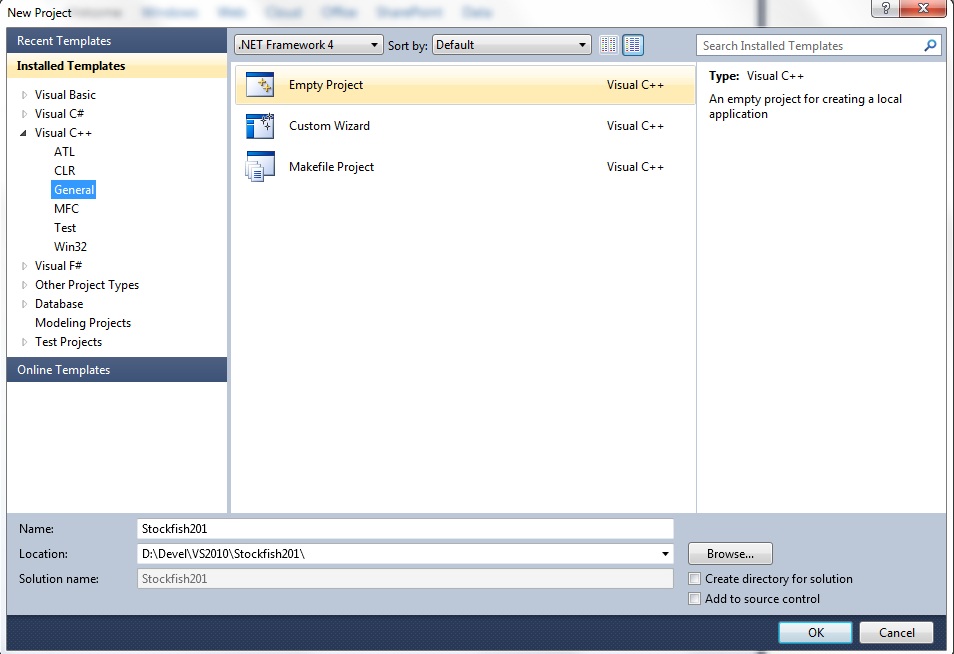Screen dimensions: 954x654
Task: Open the Location path dropdown arrow
Action: 665,554
